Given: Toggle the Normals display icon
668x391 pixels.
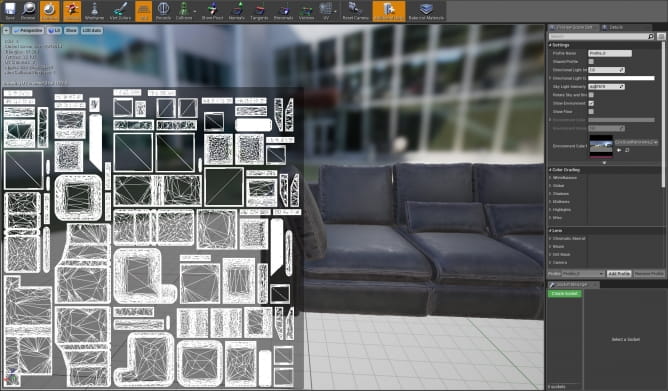Looking at the screenshot, I should coord(237,11).
